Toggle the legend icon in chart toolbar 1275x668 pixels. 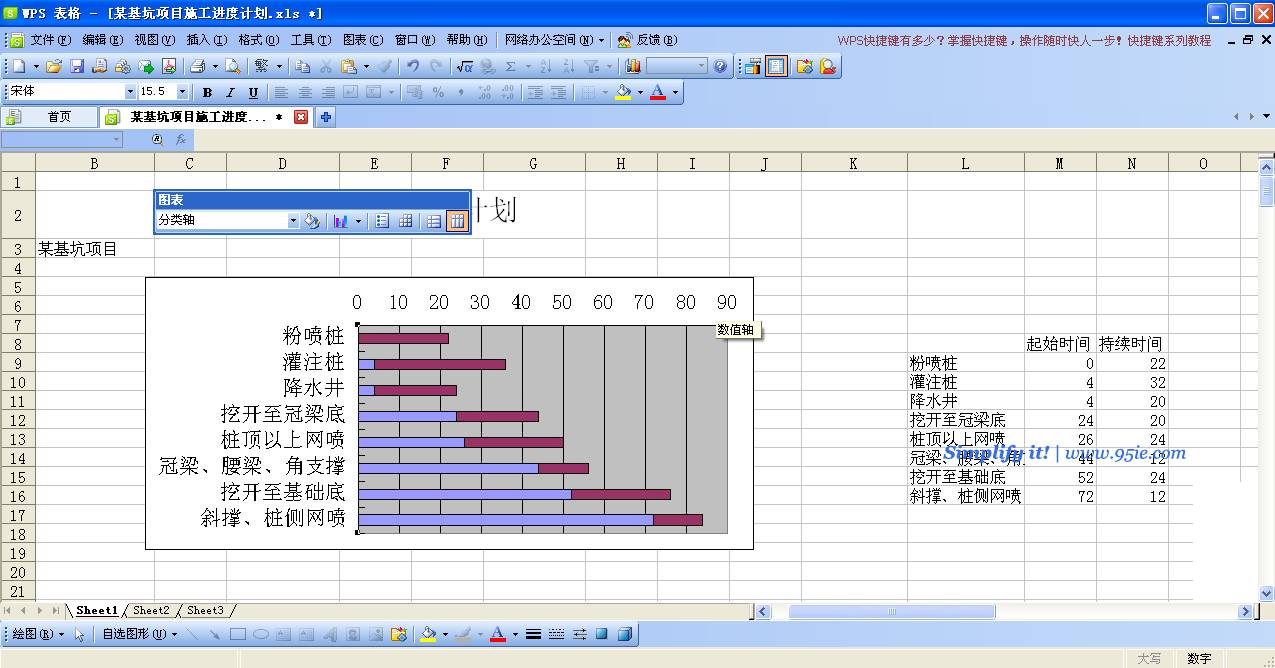(x=382, y=222)
